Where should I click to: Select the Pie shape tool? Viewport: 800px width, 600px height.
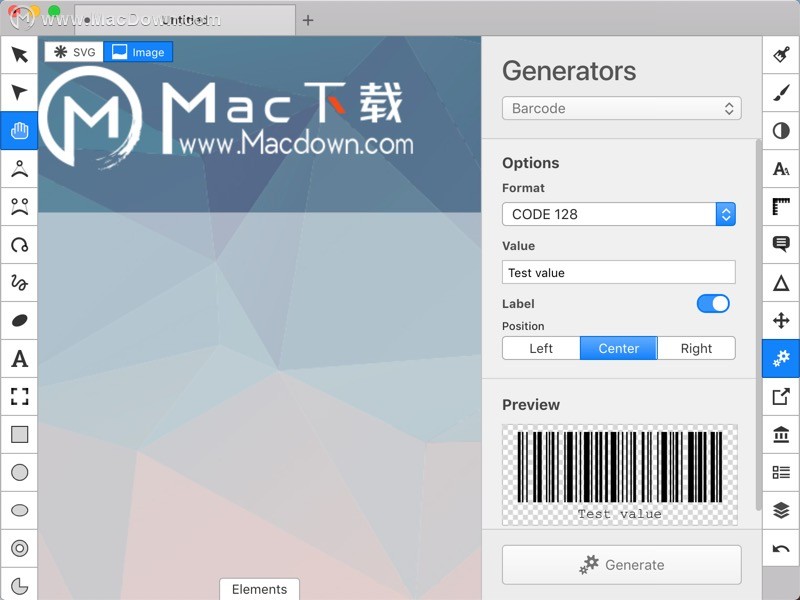[x=19, y=585]
